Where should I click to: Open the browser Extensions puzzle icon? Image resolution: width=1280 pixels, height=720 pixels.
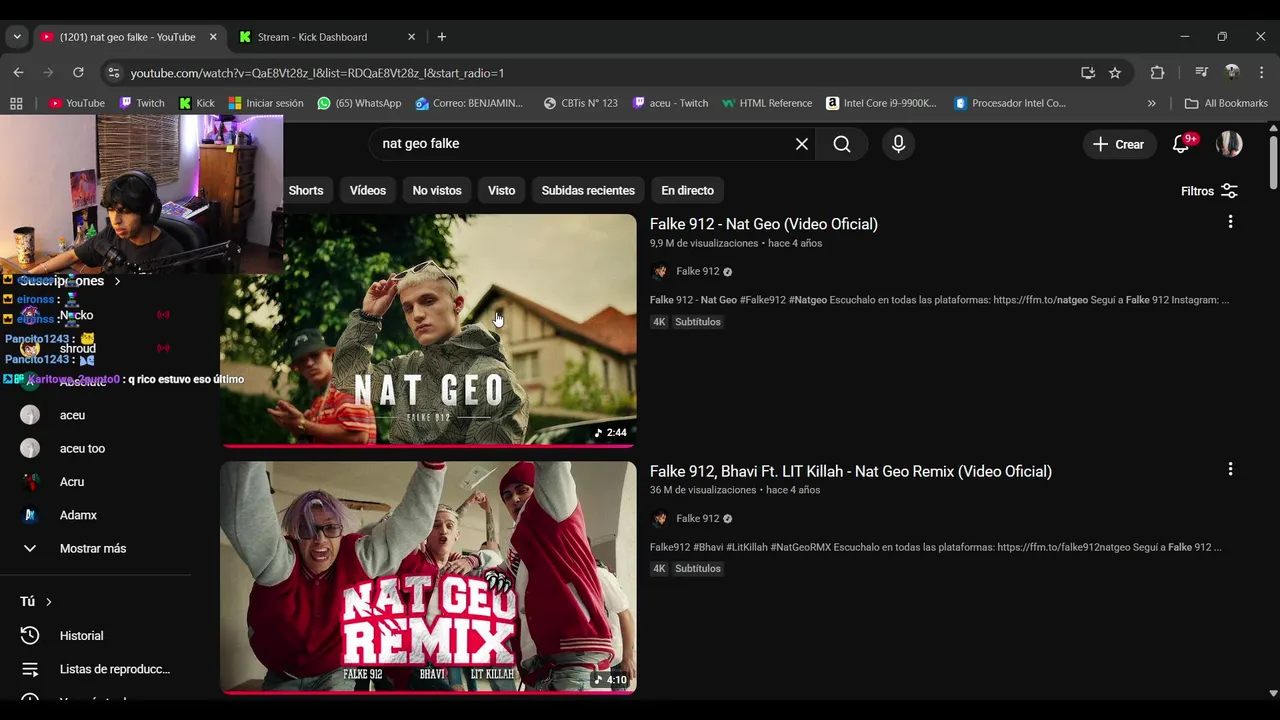click(1157, 73)
